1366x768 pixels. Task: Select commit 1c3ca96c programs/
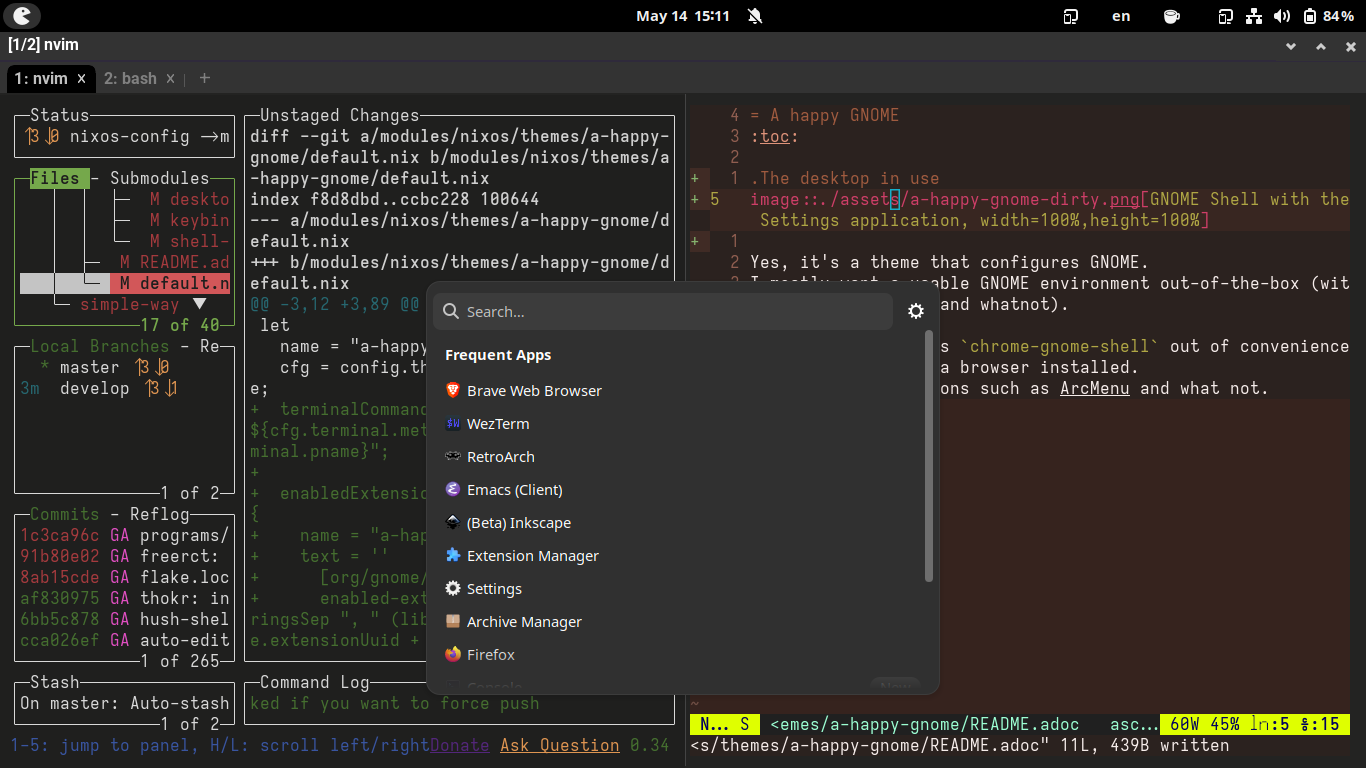tap(125, 535)
